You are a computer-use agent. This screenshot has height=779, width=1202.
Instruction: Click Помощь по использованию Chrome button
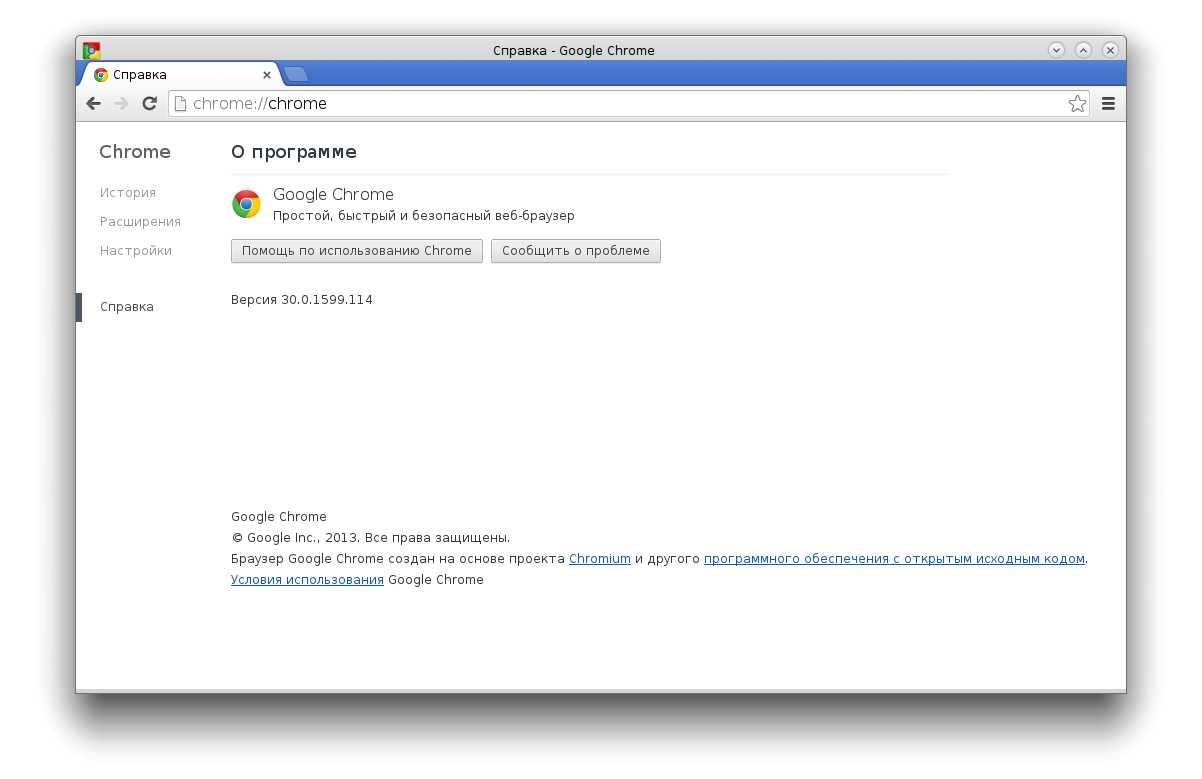coord(356,251)
